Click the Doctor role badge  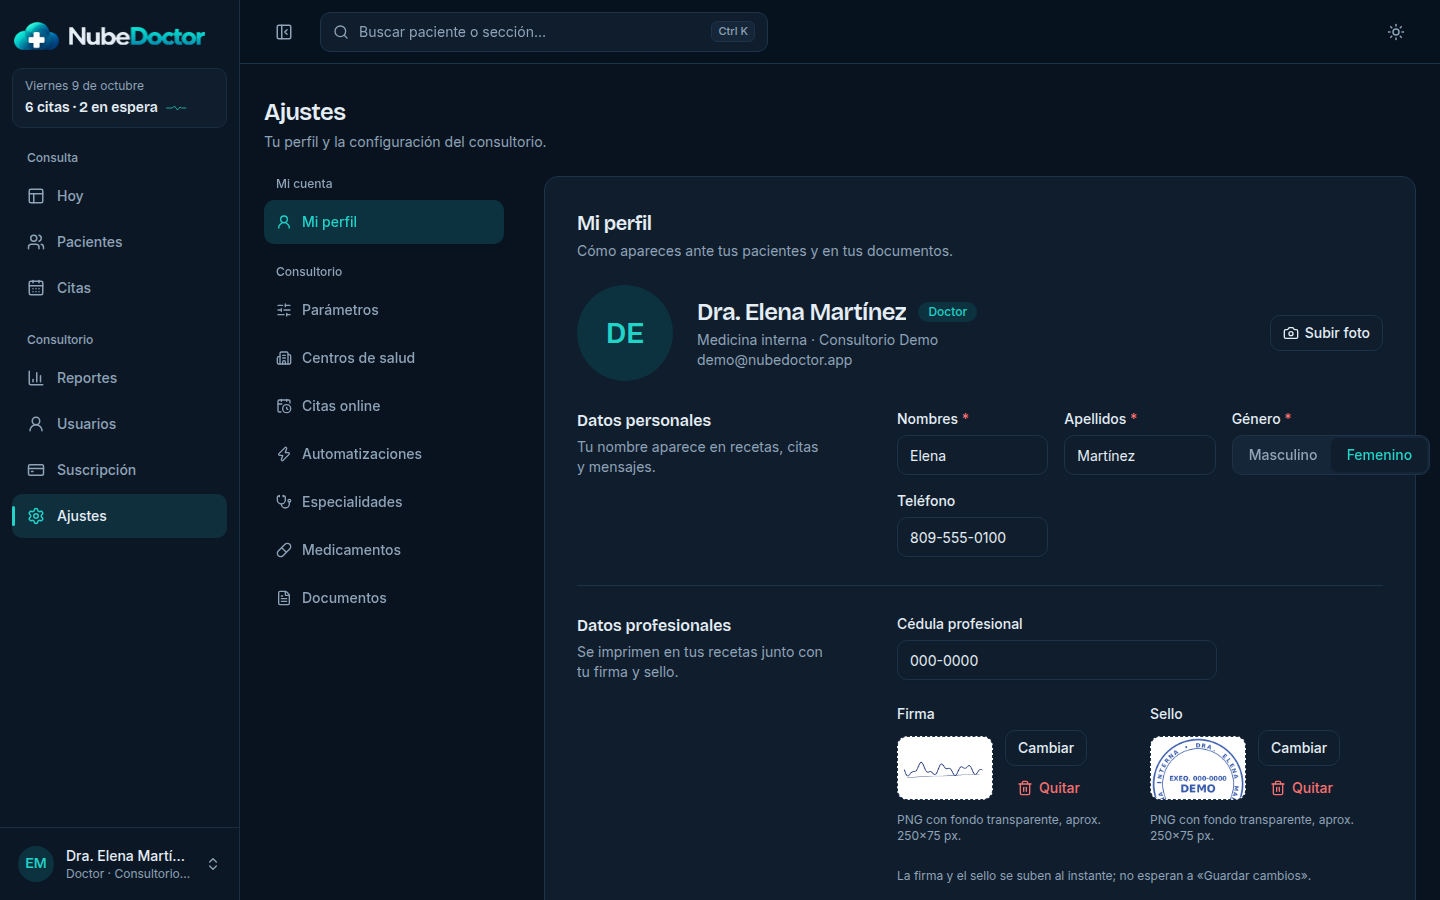947,312
